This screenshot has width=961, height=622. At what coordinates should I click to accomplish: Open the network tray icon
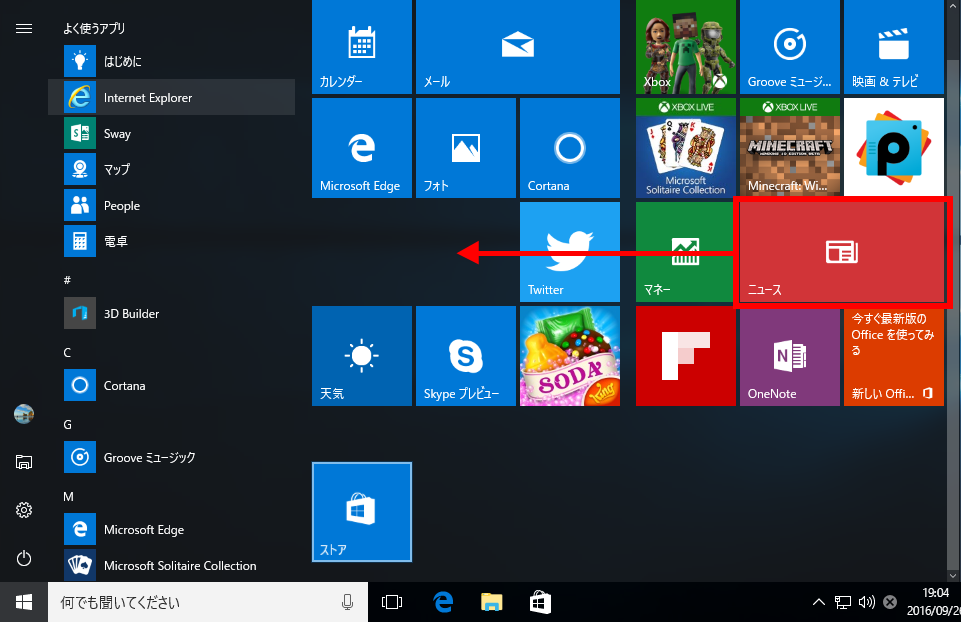[x=843, y=602]
